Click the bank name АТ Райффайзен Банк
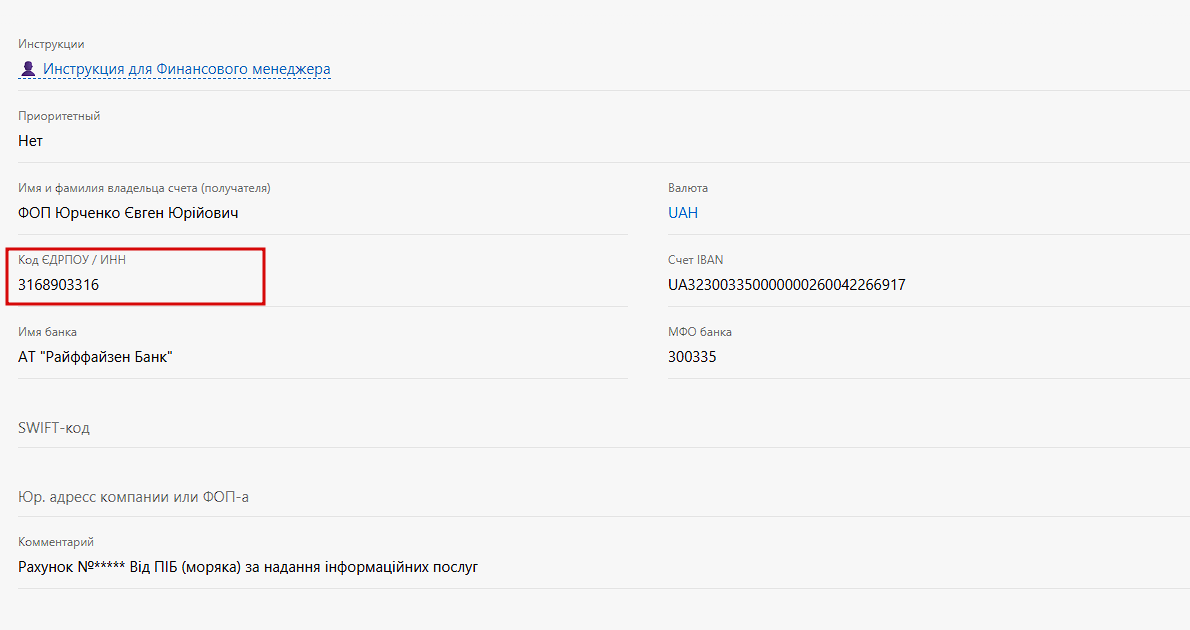This screenshot has height=630, width=1190. [96, 357]
